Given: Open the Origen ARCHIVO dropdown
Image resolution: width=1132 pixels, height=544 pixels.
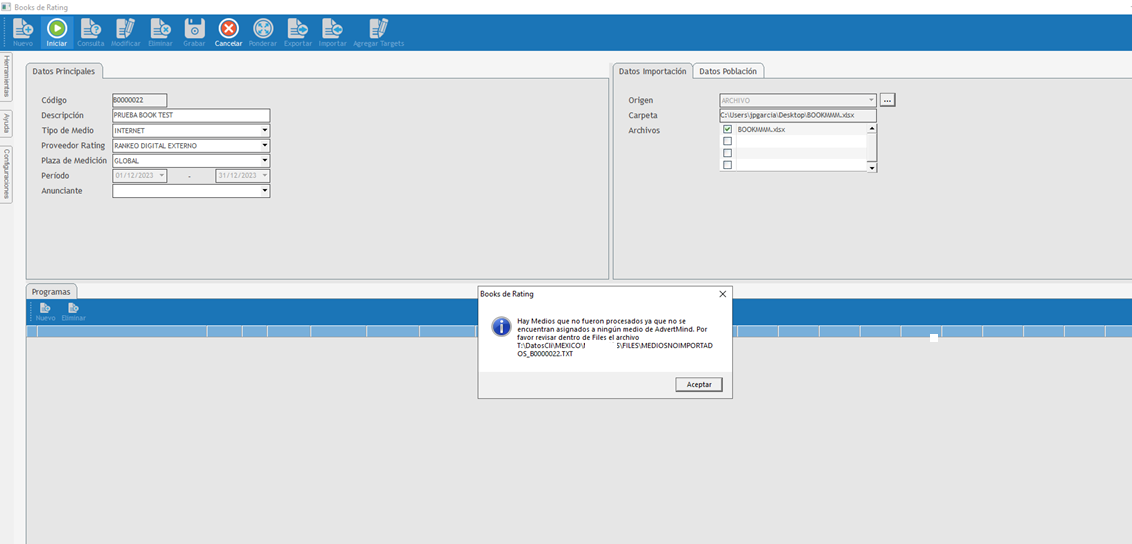Looking at the screenshot, I should click(871, 100).
